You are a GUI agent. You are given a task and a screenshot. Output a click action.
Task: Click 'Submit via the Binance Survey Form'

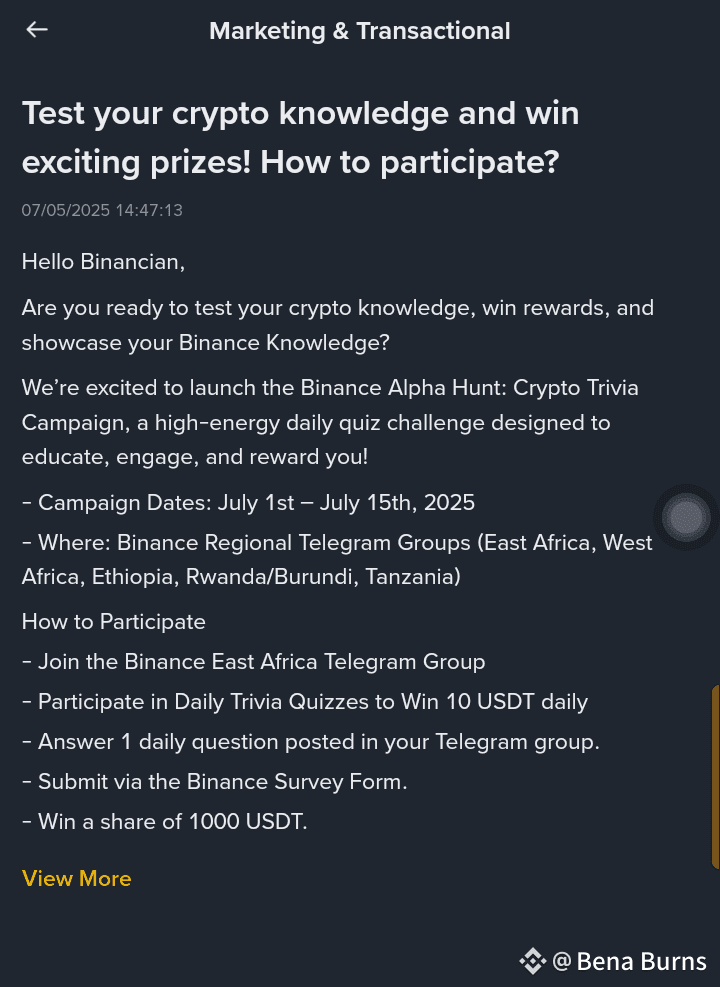[215, 781]
